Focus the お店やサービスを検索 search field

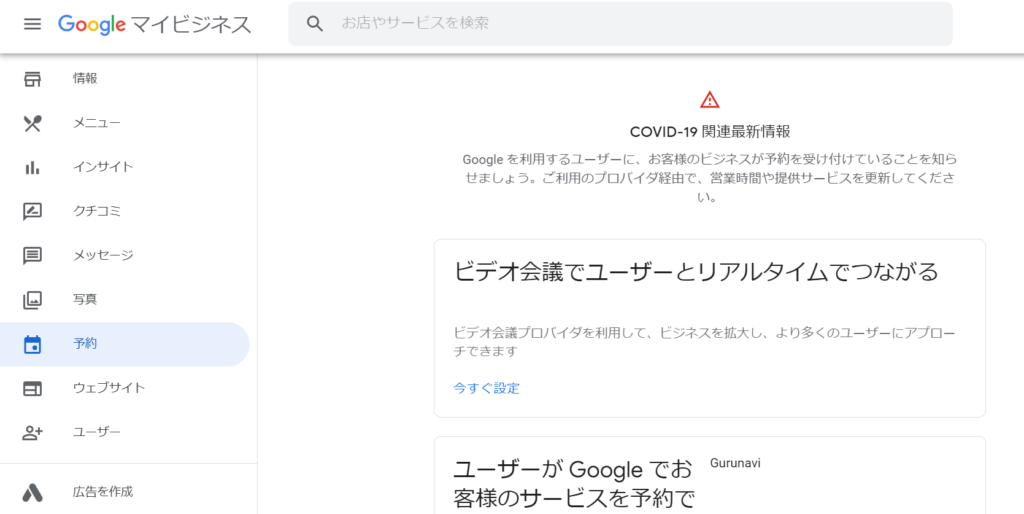(x=620, y=24)
